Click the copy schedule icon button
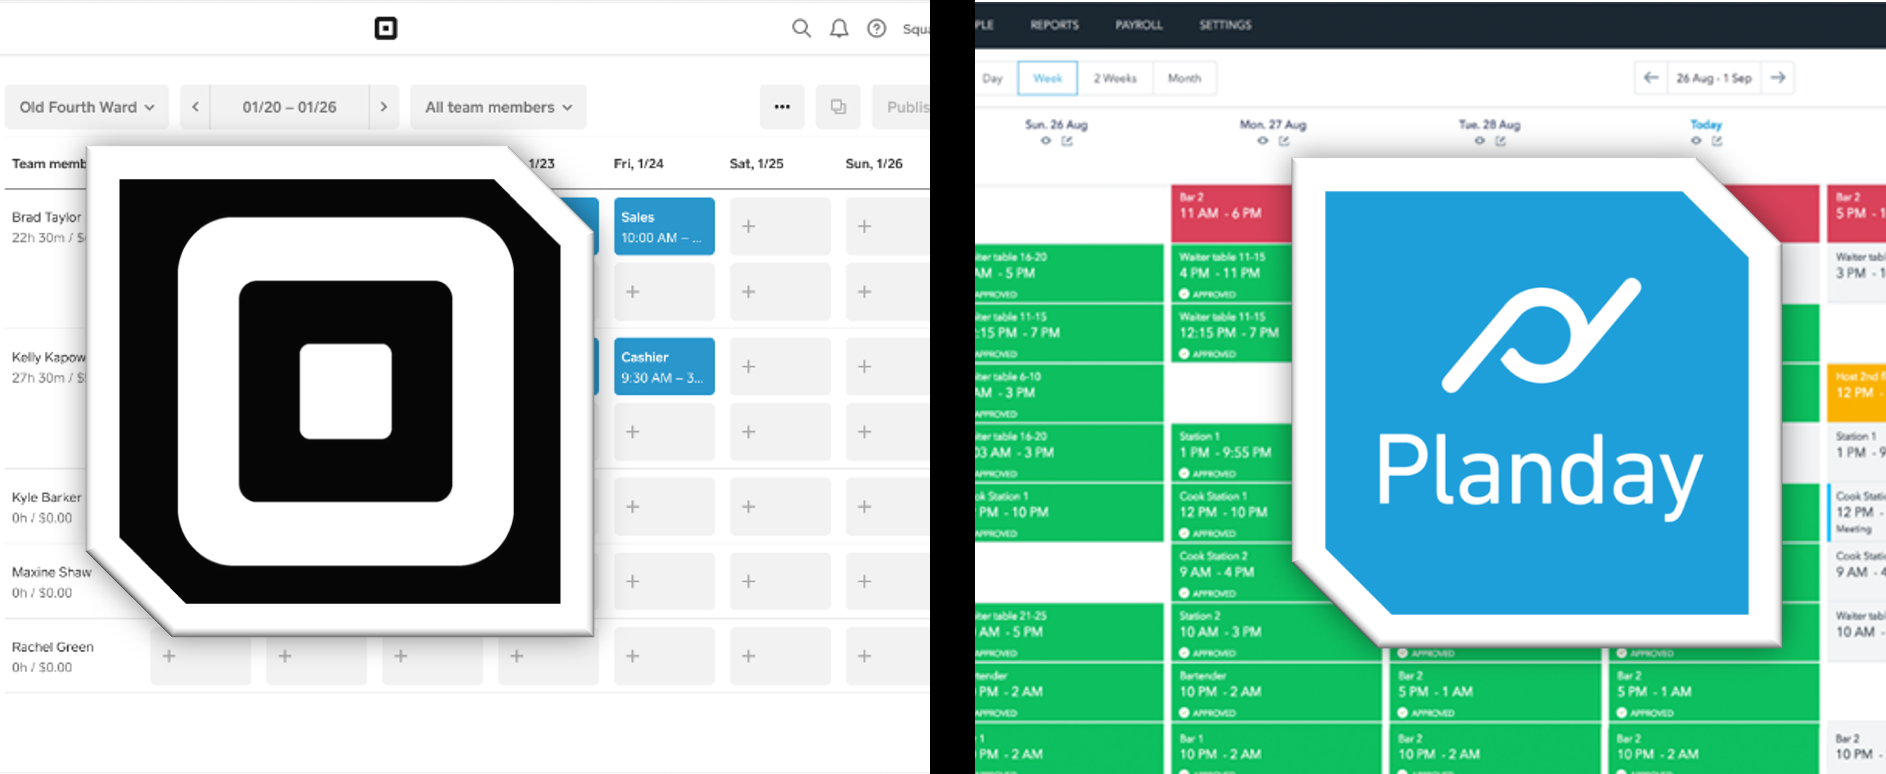Screen dimensions: 1886x774 pyautogui.click(x=838, y=107)
